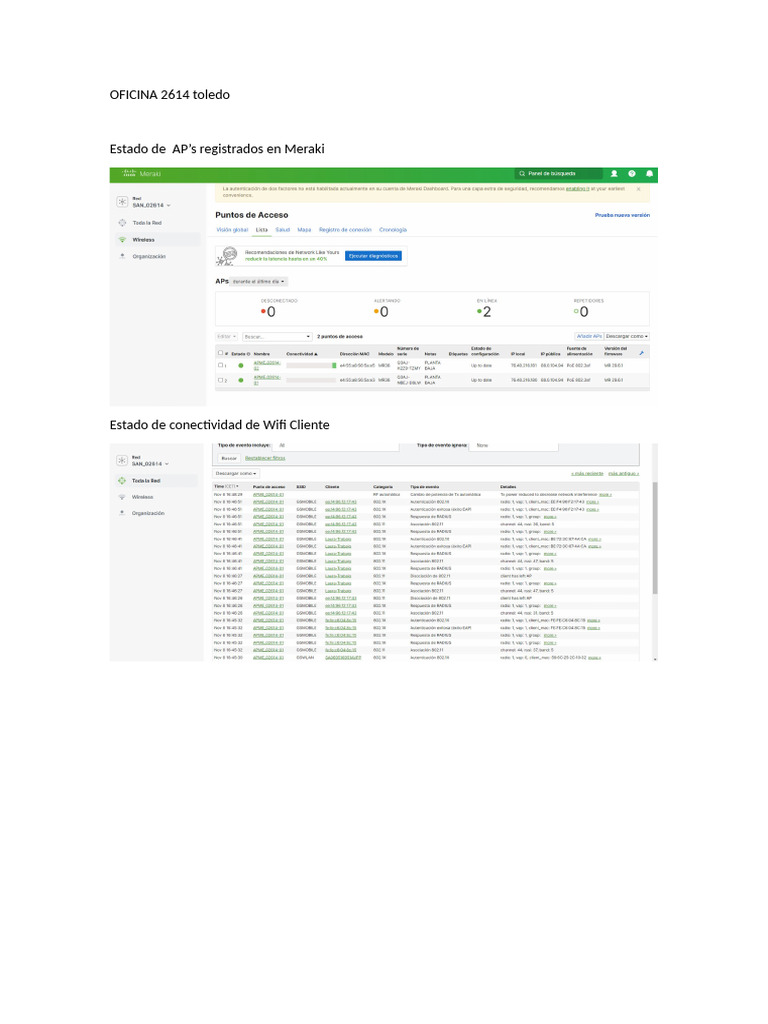Click the 'Restablecer filtros' link
The width and height of the screenshot is (768, 1024).
(x=265, y=457)
